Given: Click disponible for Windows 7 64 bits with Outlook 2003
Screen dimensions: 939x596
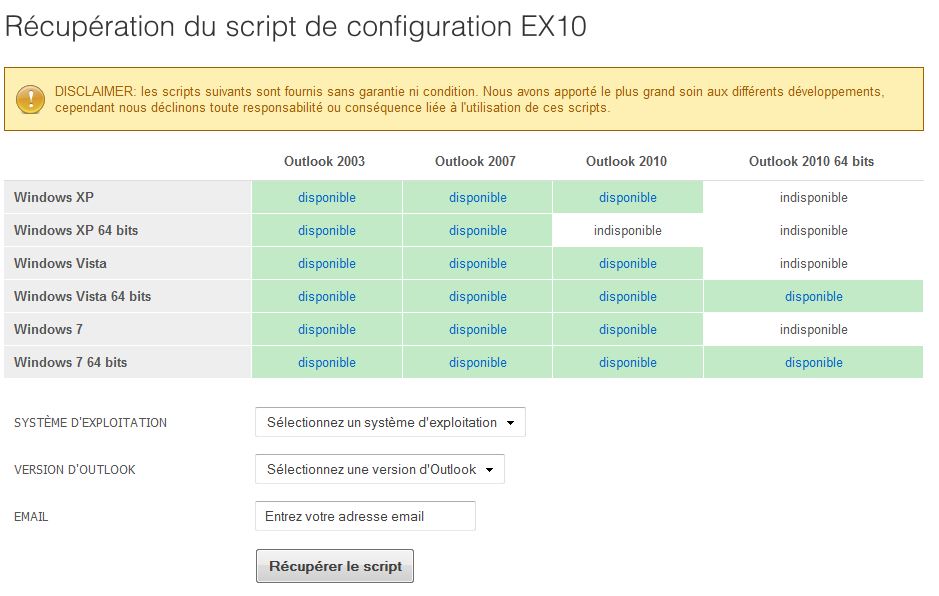Looking at the screenshot, I should pos(327,362).
